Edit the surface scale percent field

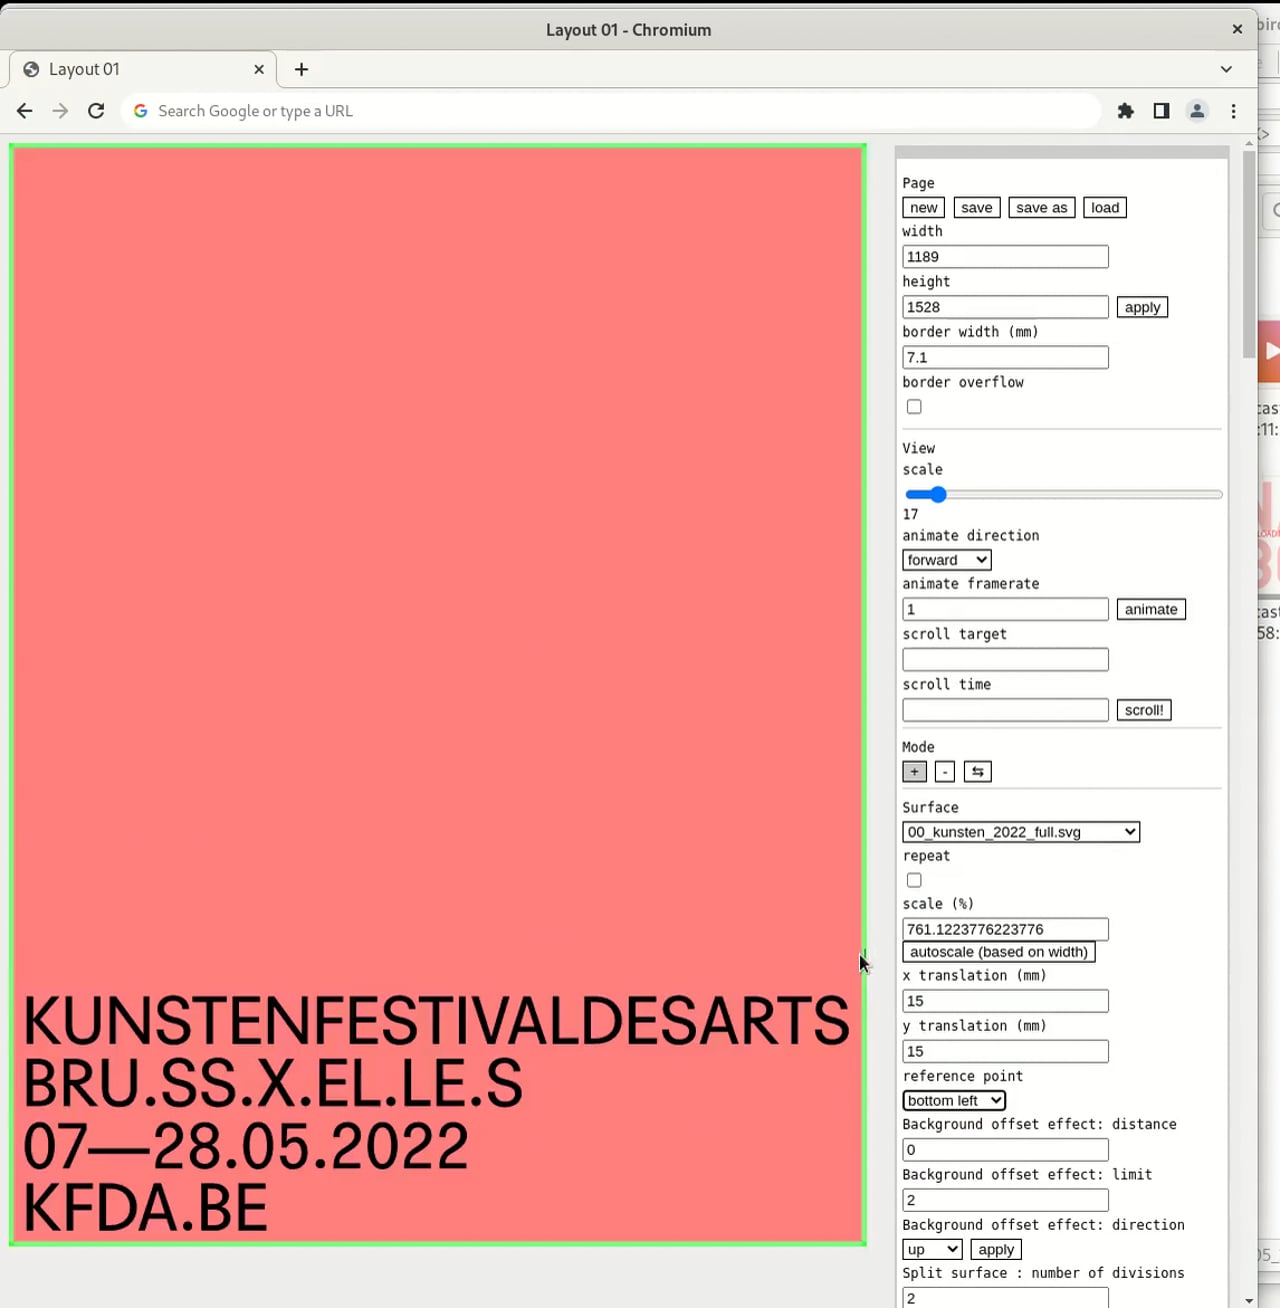(1005, 929)
